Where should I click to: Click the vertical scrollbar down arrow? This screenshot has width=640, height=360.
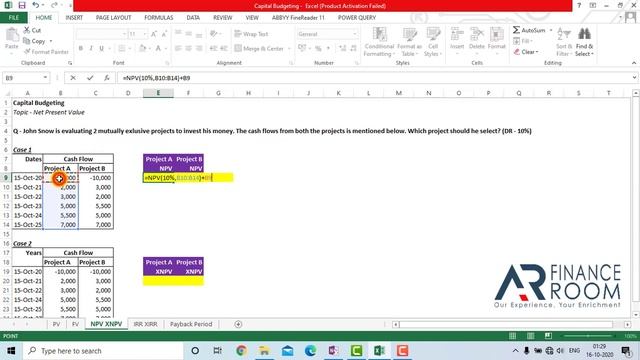(636, 315)
